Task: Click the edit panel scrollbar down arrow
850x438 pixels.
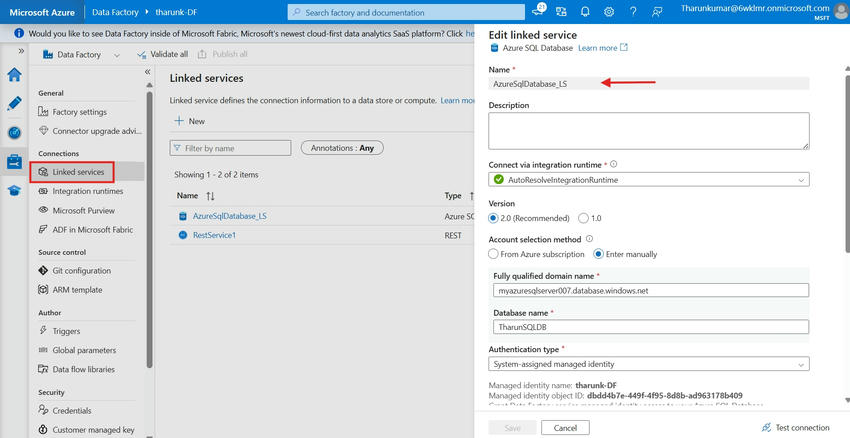Action: coord(846,400)
